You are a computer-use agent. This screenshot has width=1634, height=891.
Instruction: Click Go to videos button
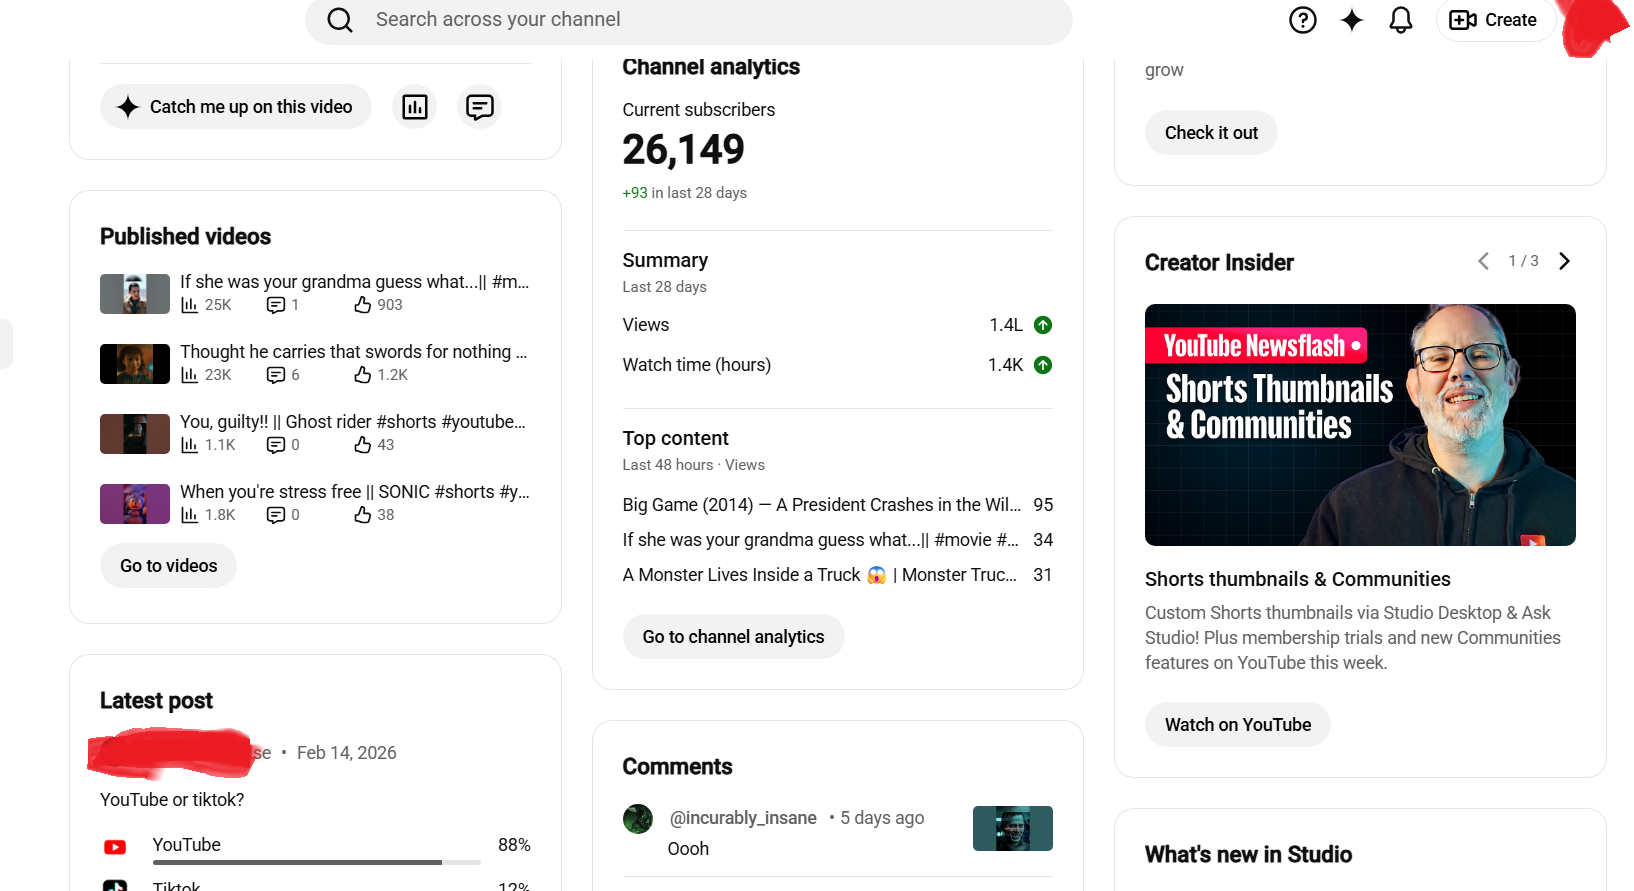168,566
